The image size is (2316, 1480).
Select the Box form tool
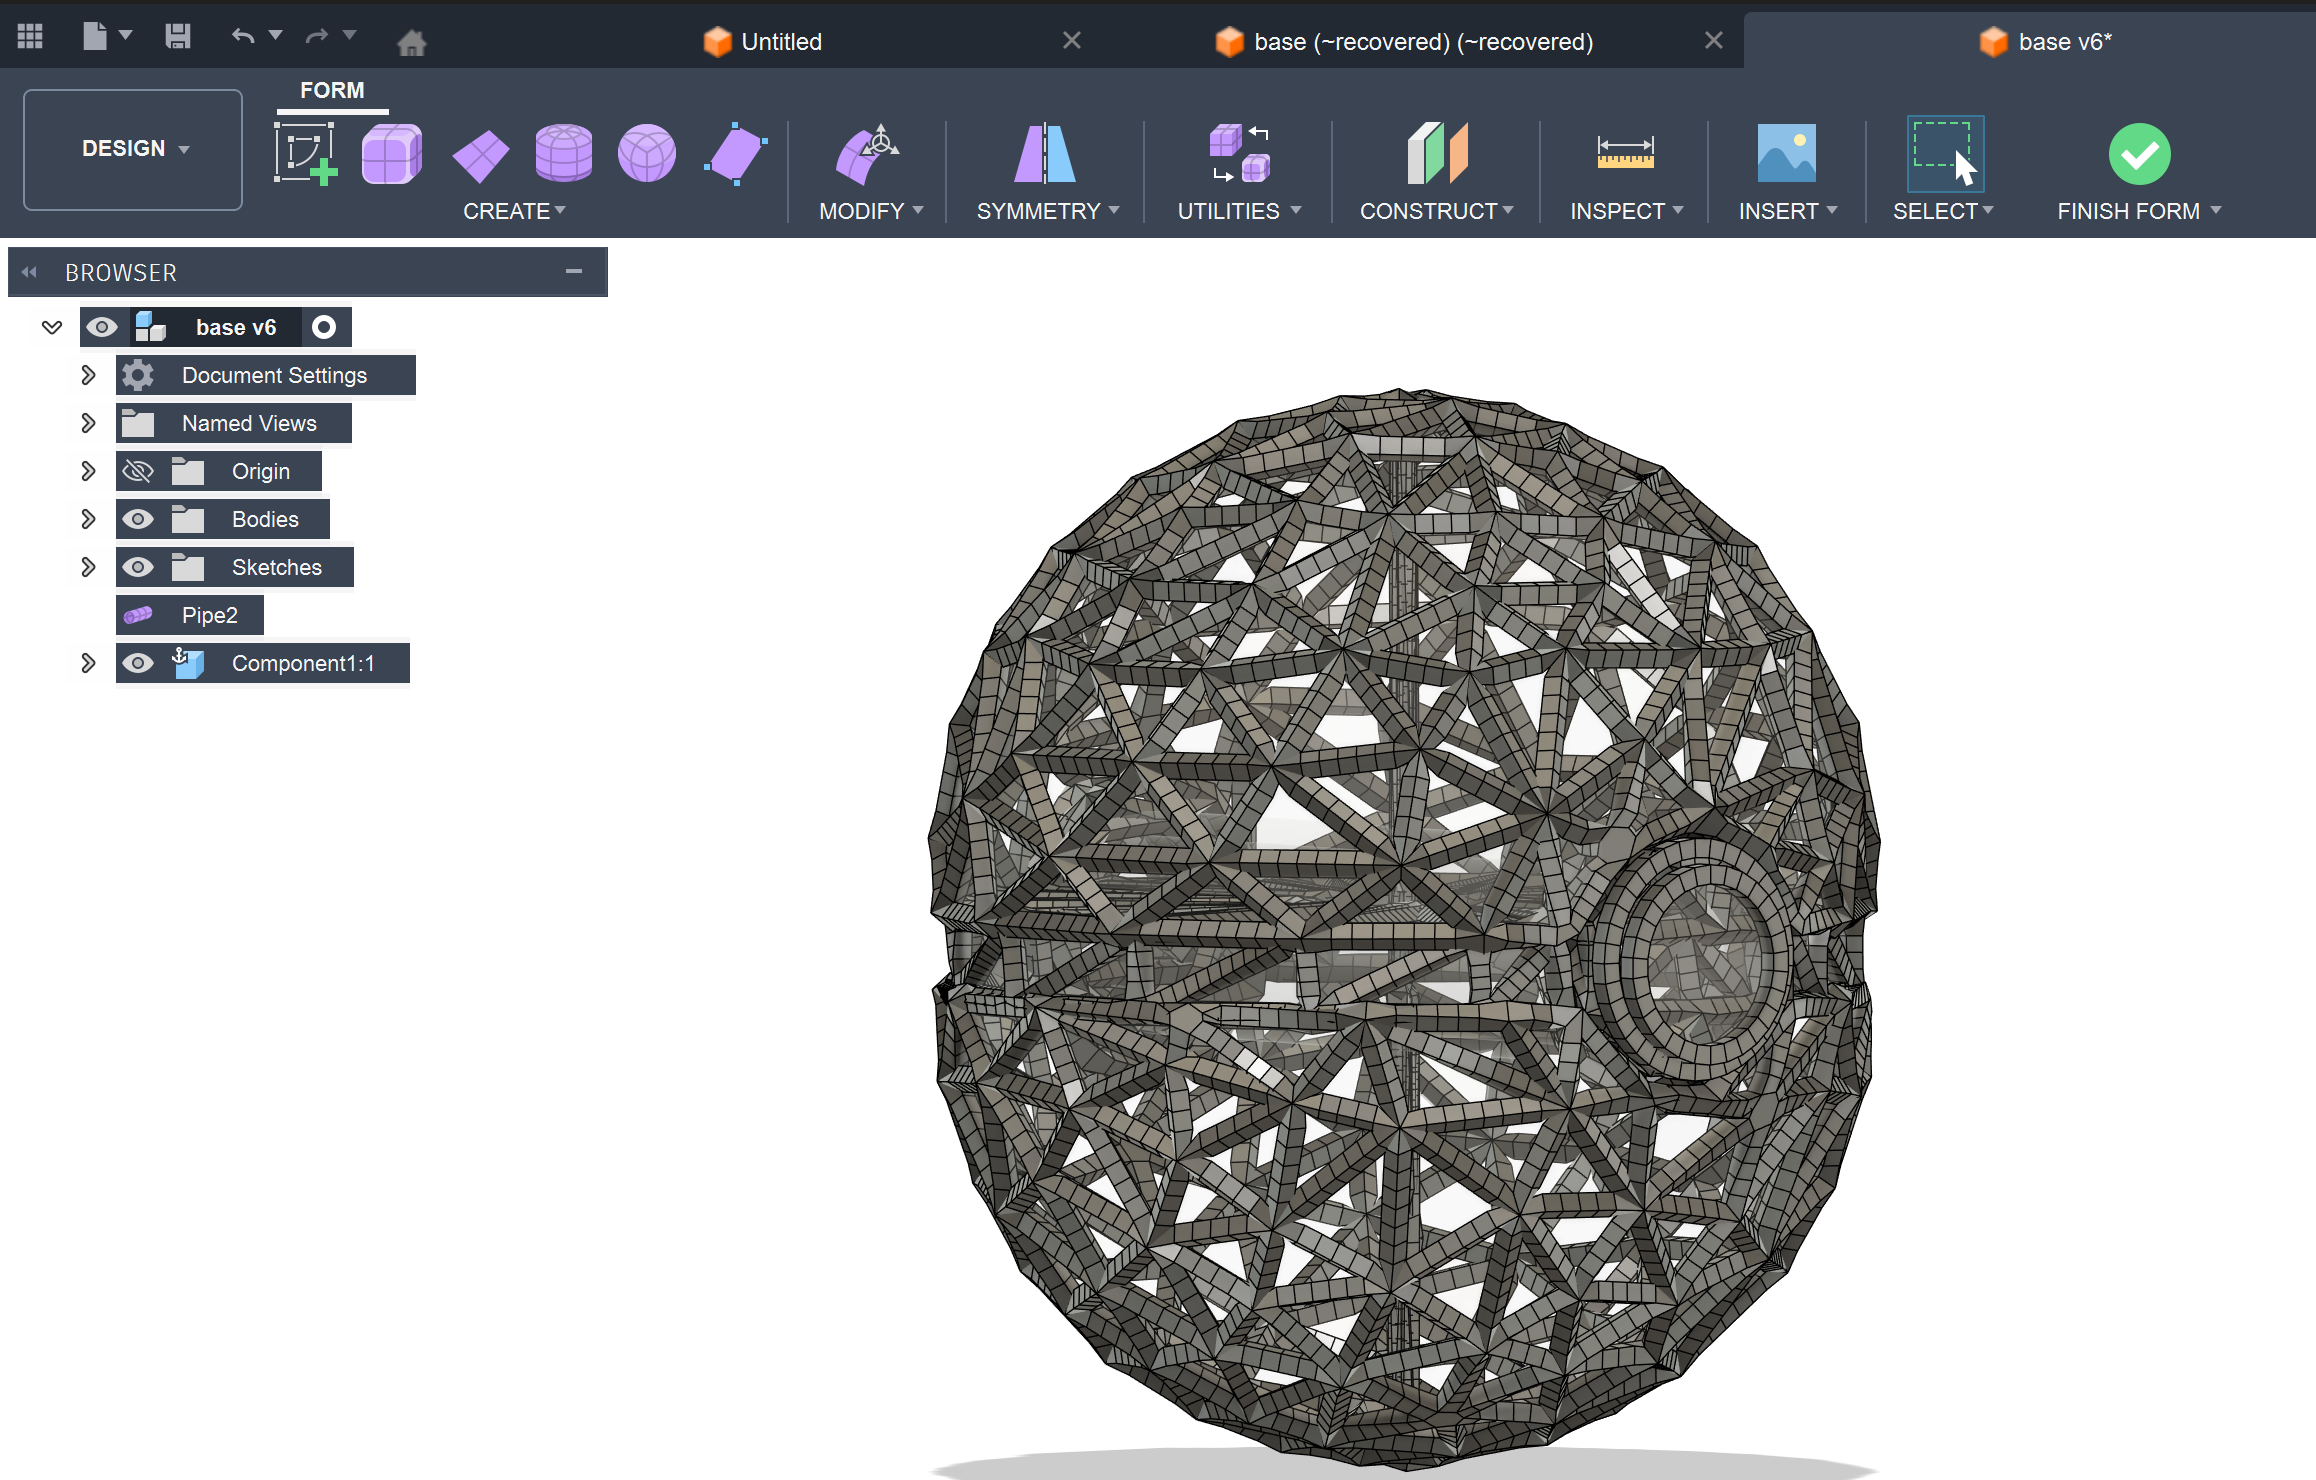(x=391, y=154)
